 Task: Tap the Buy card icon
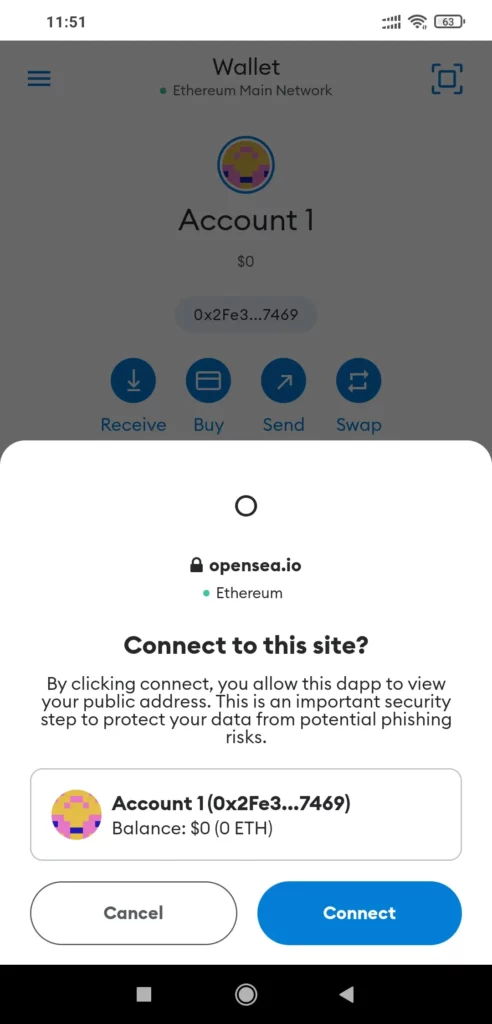pyautogui.click(x=208, y=380)
